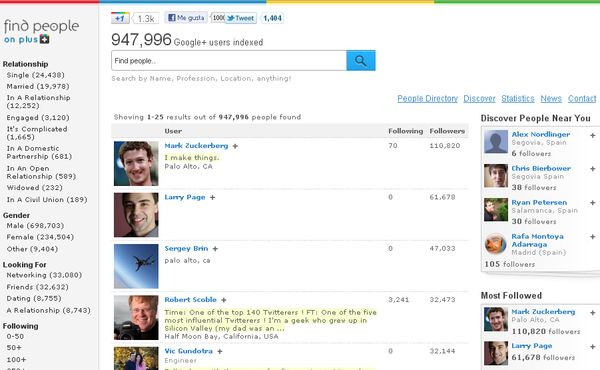
Task: Open Chris Bierbower's name link
Action: coord(541,169)
